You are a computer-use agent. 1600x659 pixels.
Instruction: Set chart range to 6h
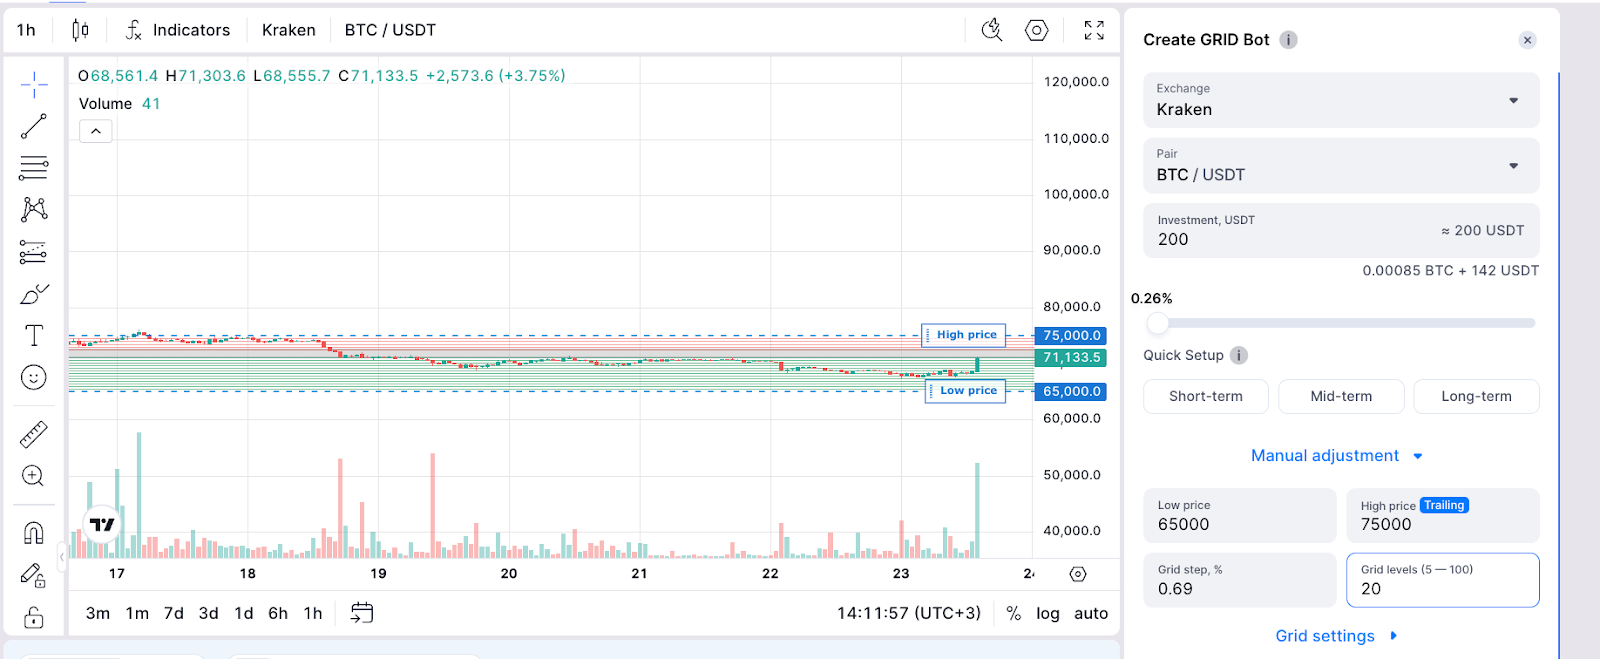[278, 613]
